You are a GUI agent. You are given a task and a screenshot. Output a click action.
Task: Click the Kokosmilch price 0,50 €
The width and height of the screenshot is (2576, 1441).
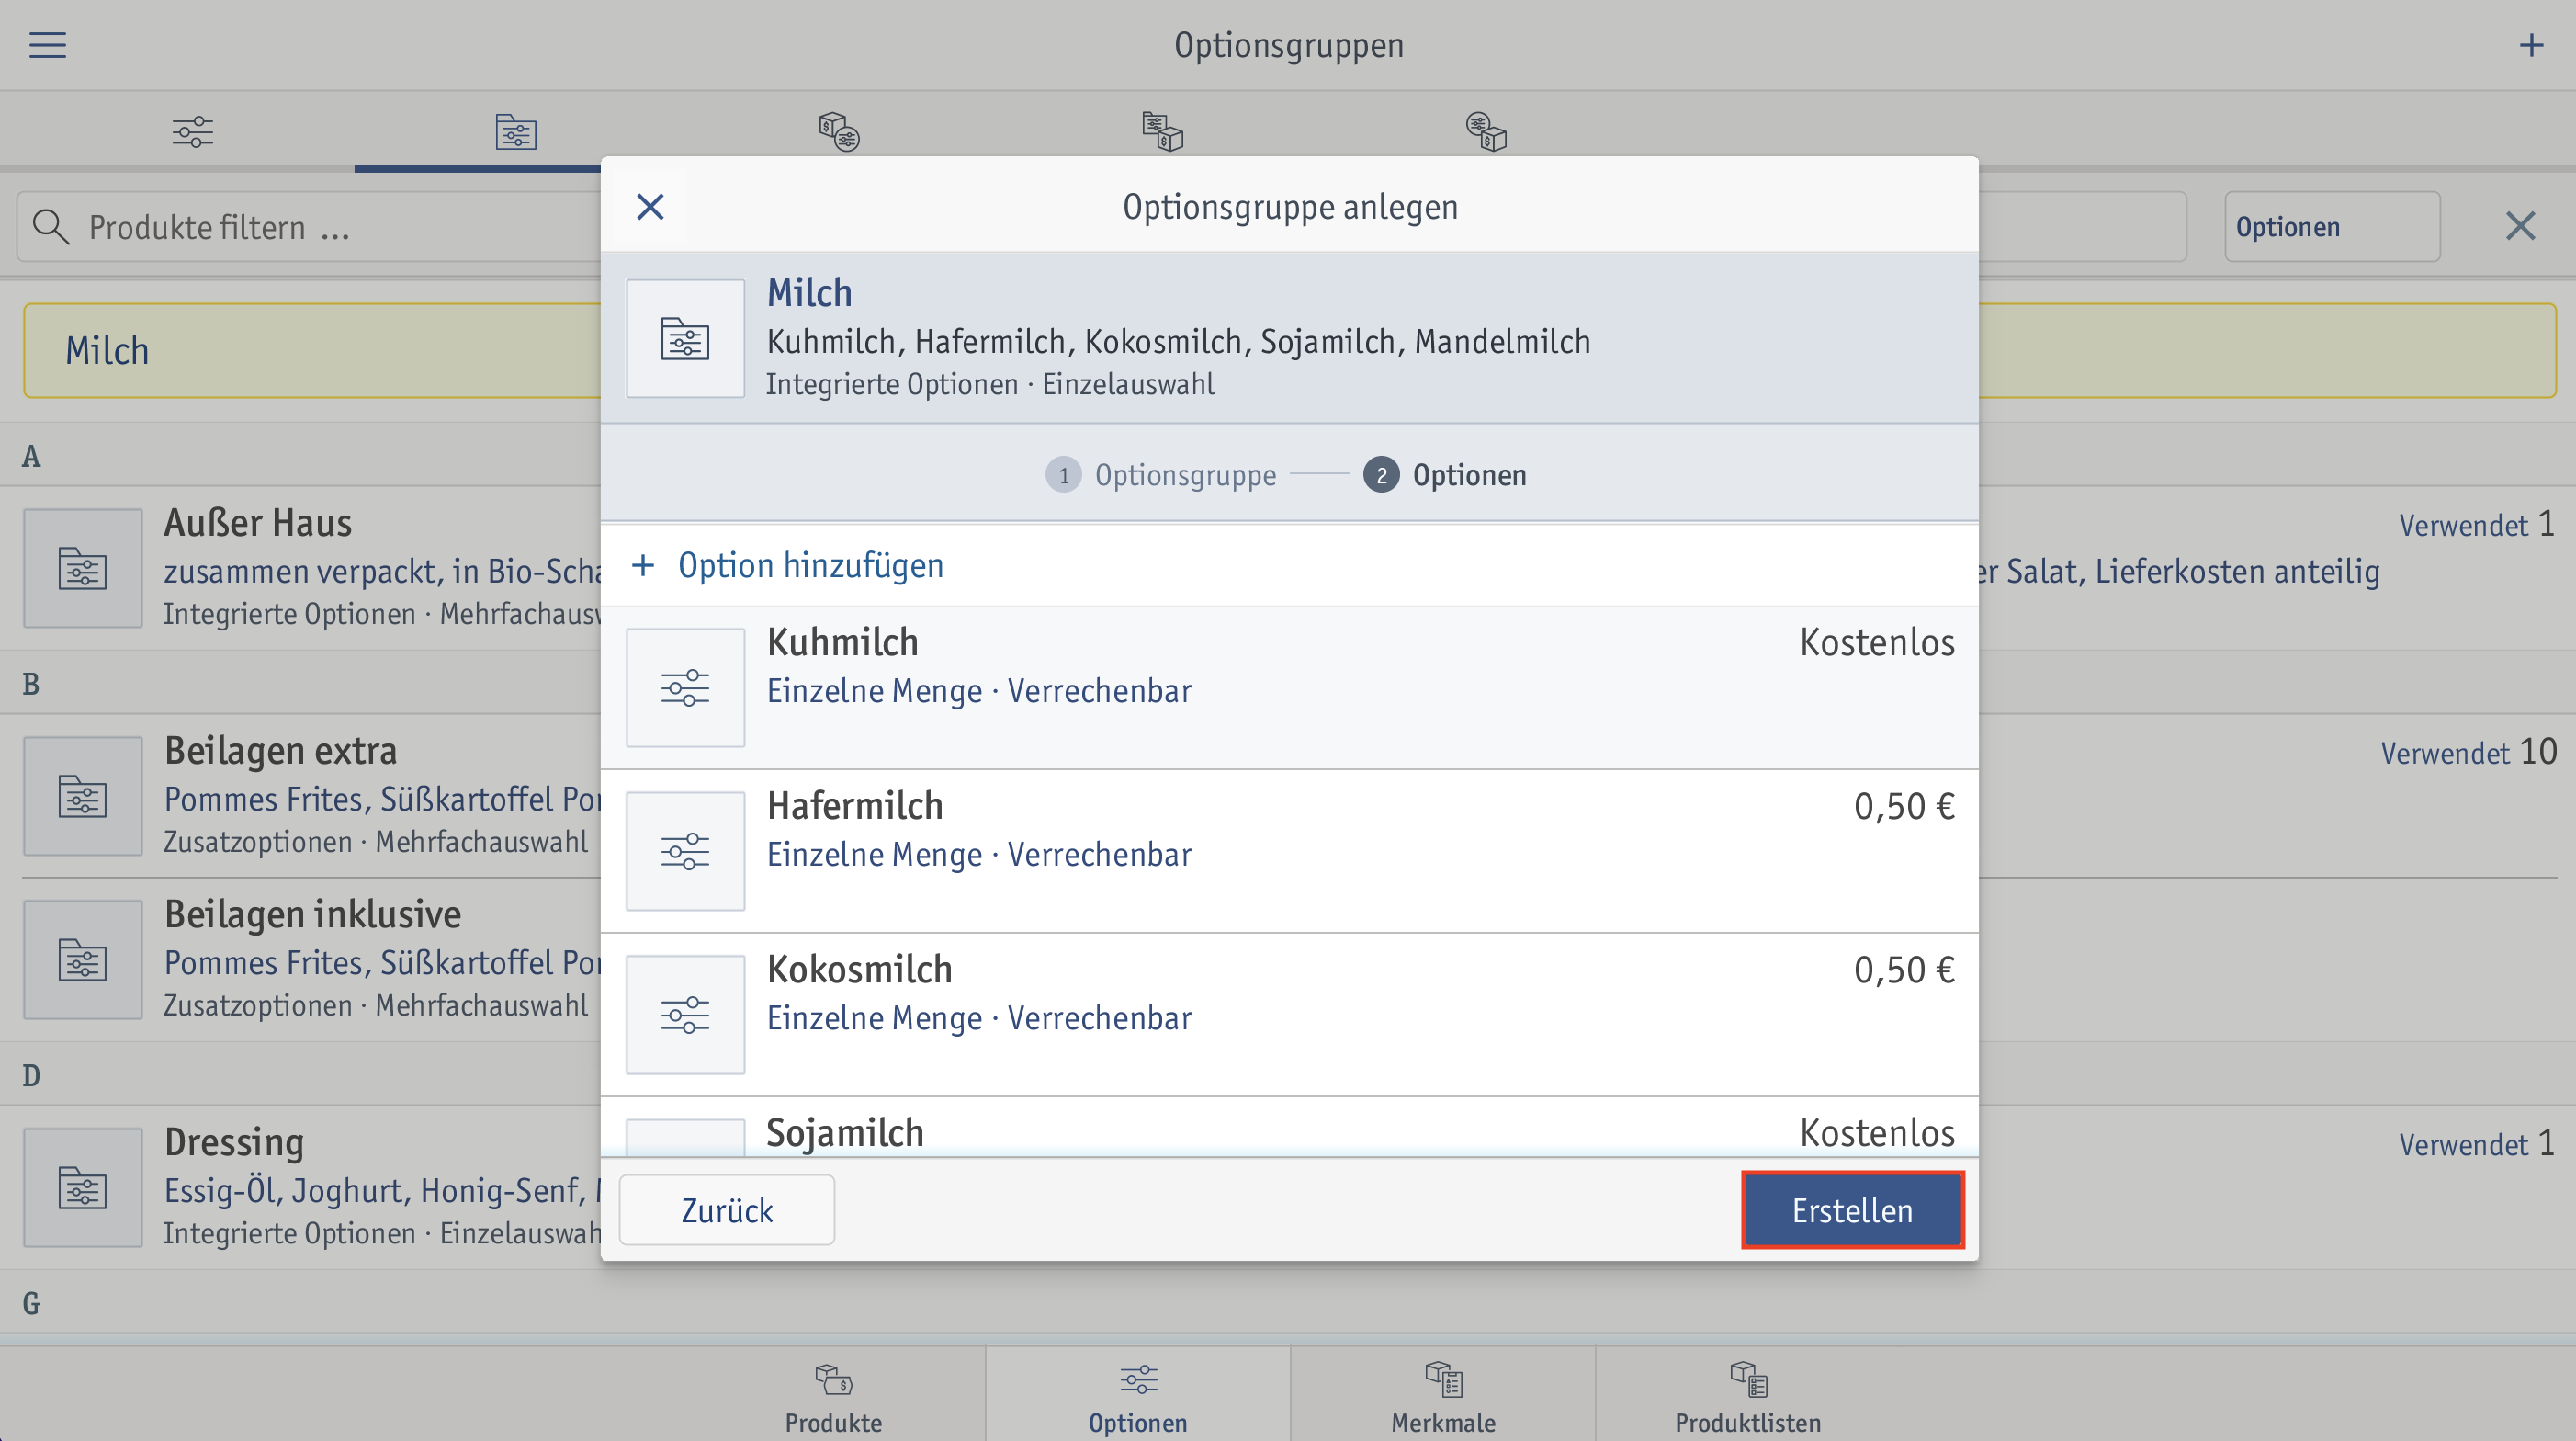point(1904,970)
